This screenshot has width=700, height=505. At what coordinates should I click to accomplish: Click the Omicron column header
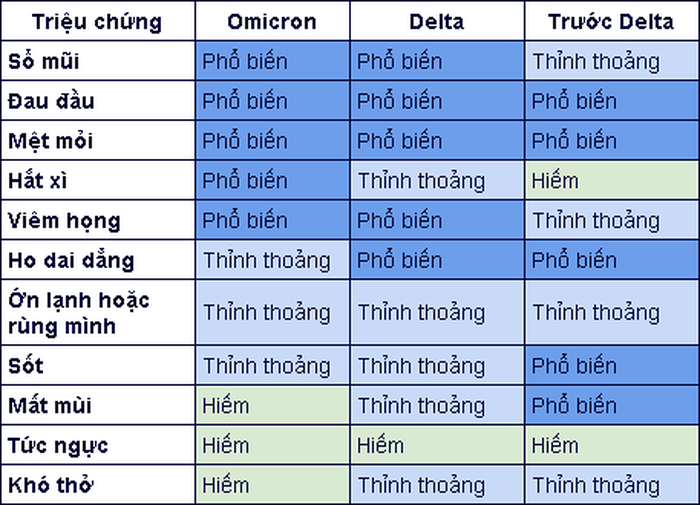click(x=271, y=22)
